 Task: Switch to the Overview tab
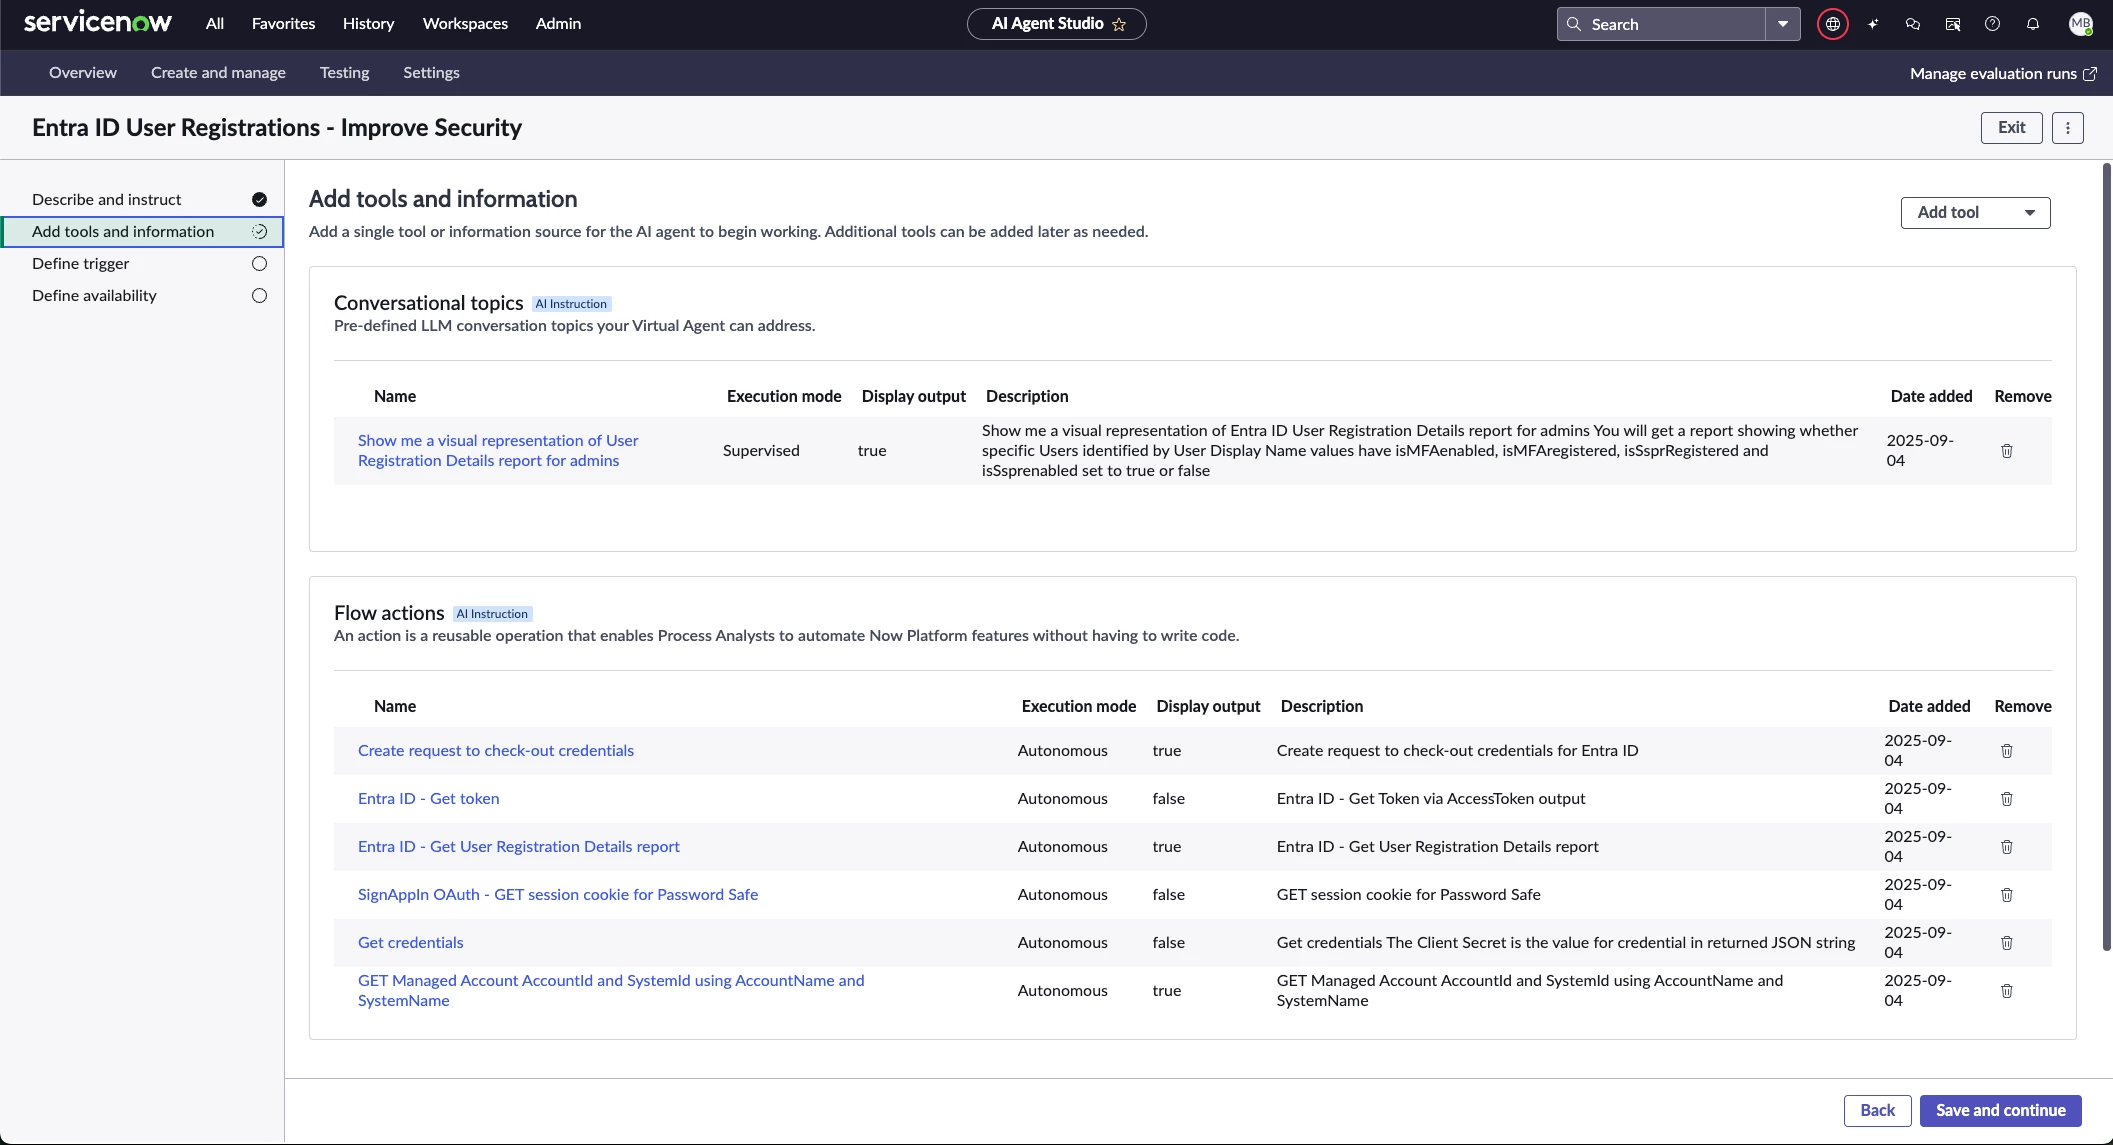pos(83,73)
